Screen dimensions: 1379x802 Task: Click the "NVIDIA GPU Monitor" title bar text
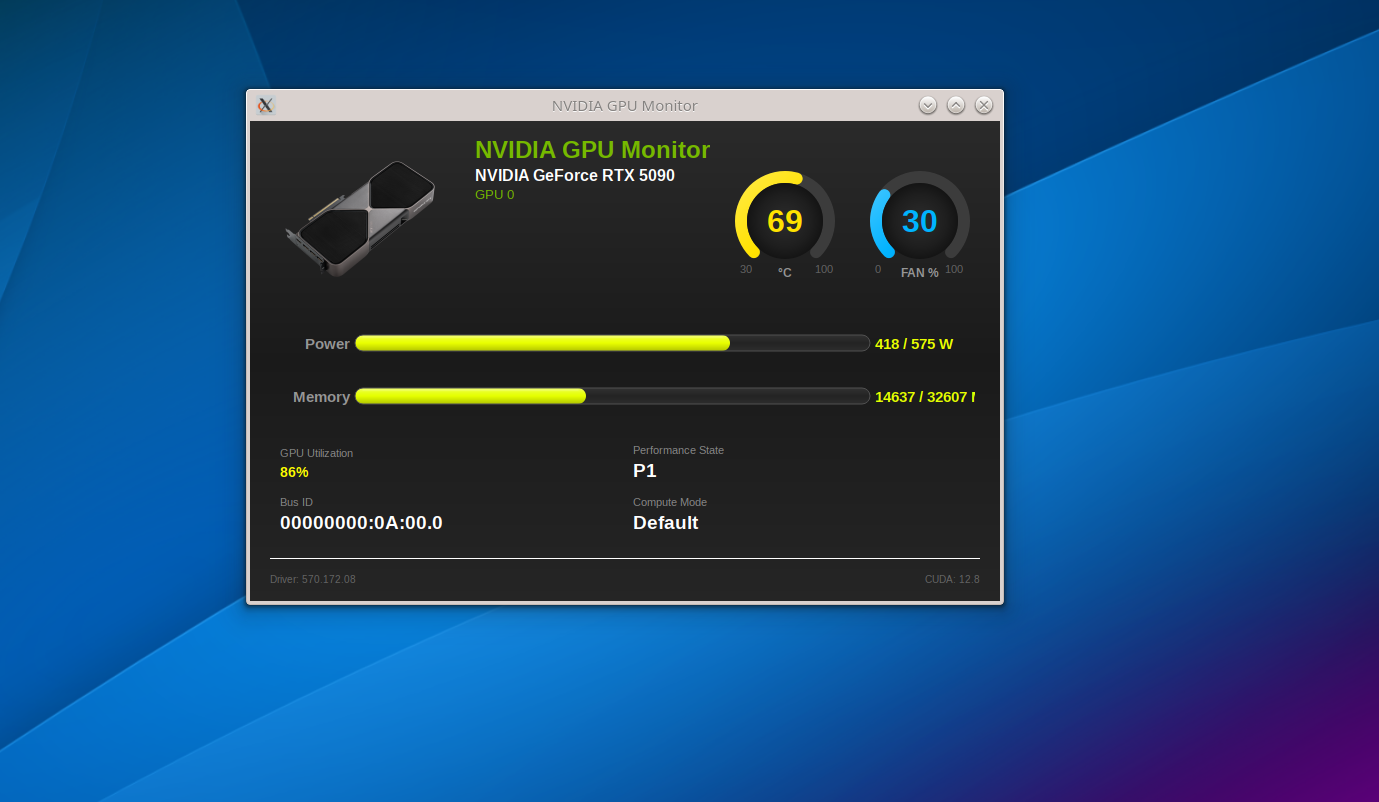coord(625,105)
